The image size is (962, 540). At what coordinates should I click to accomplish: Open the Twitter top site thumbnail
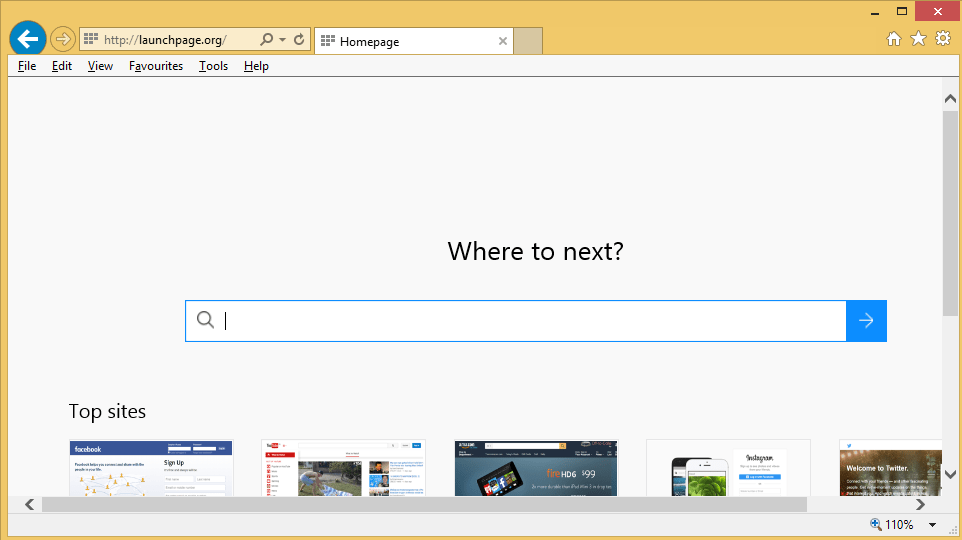(890, 468)
